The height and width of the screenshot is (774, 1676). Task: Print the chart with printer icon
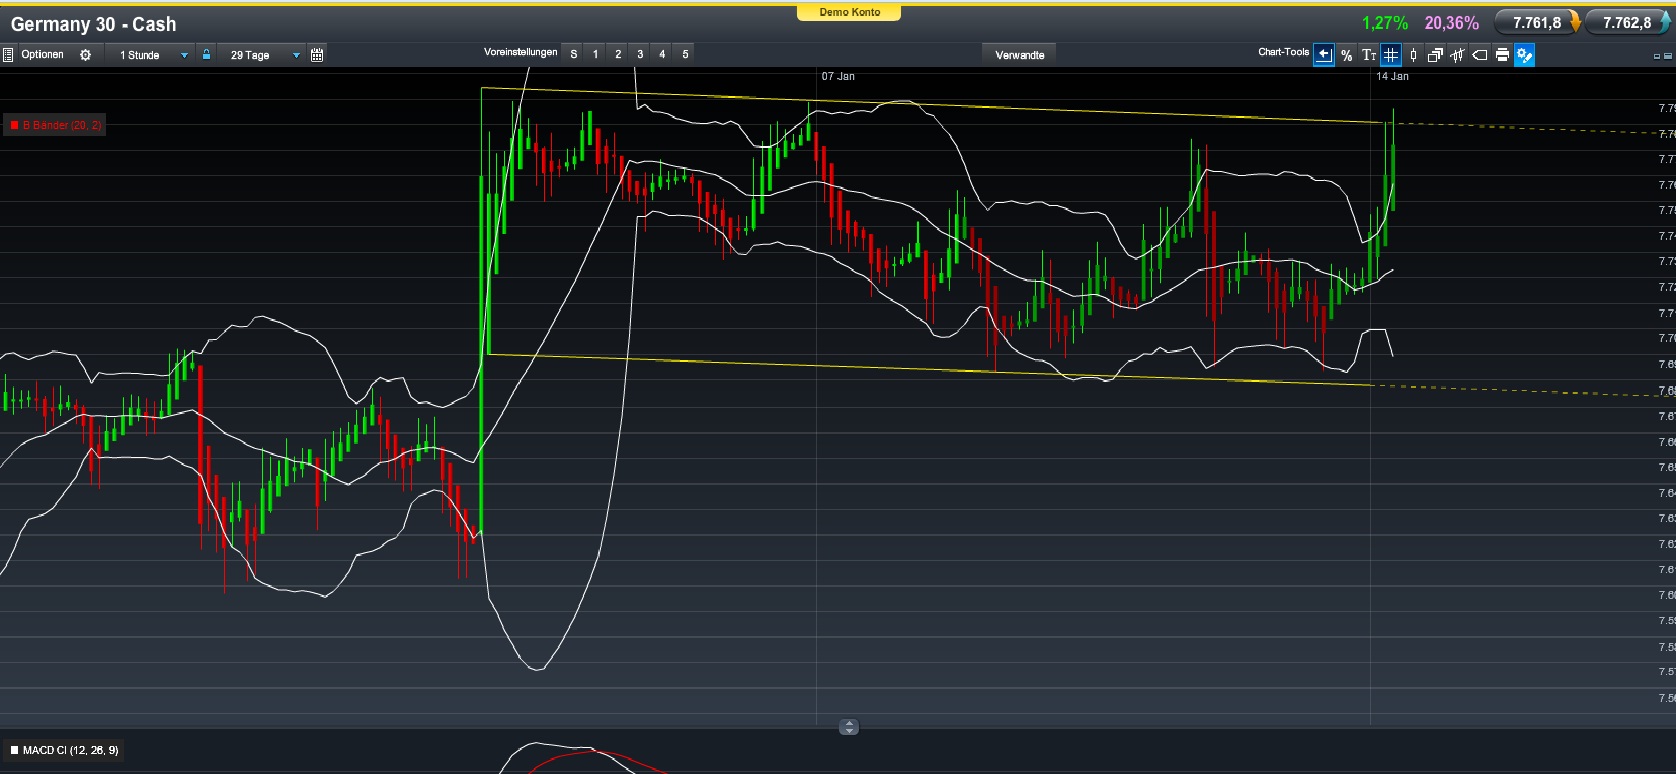[1502, 55]
